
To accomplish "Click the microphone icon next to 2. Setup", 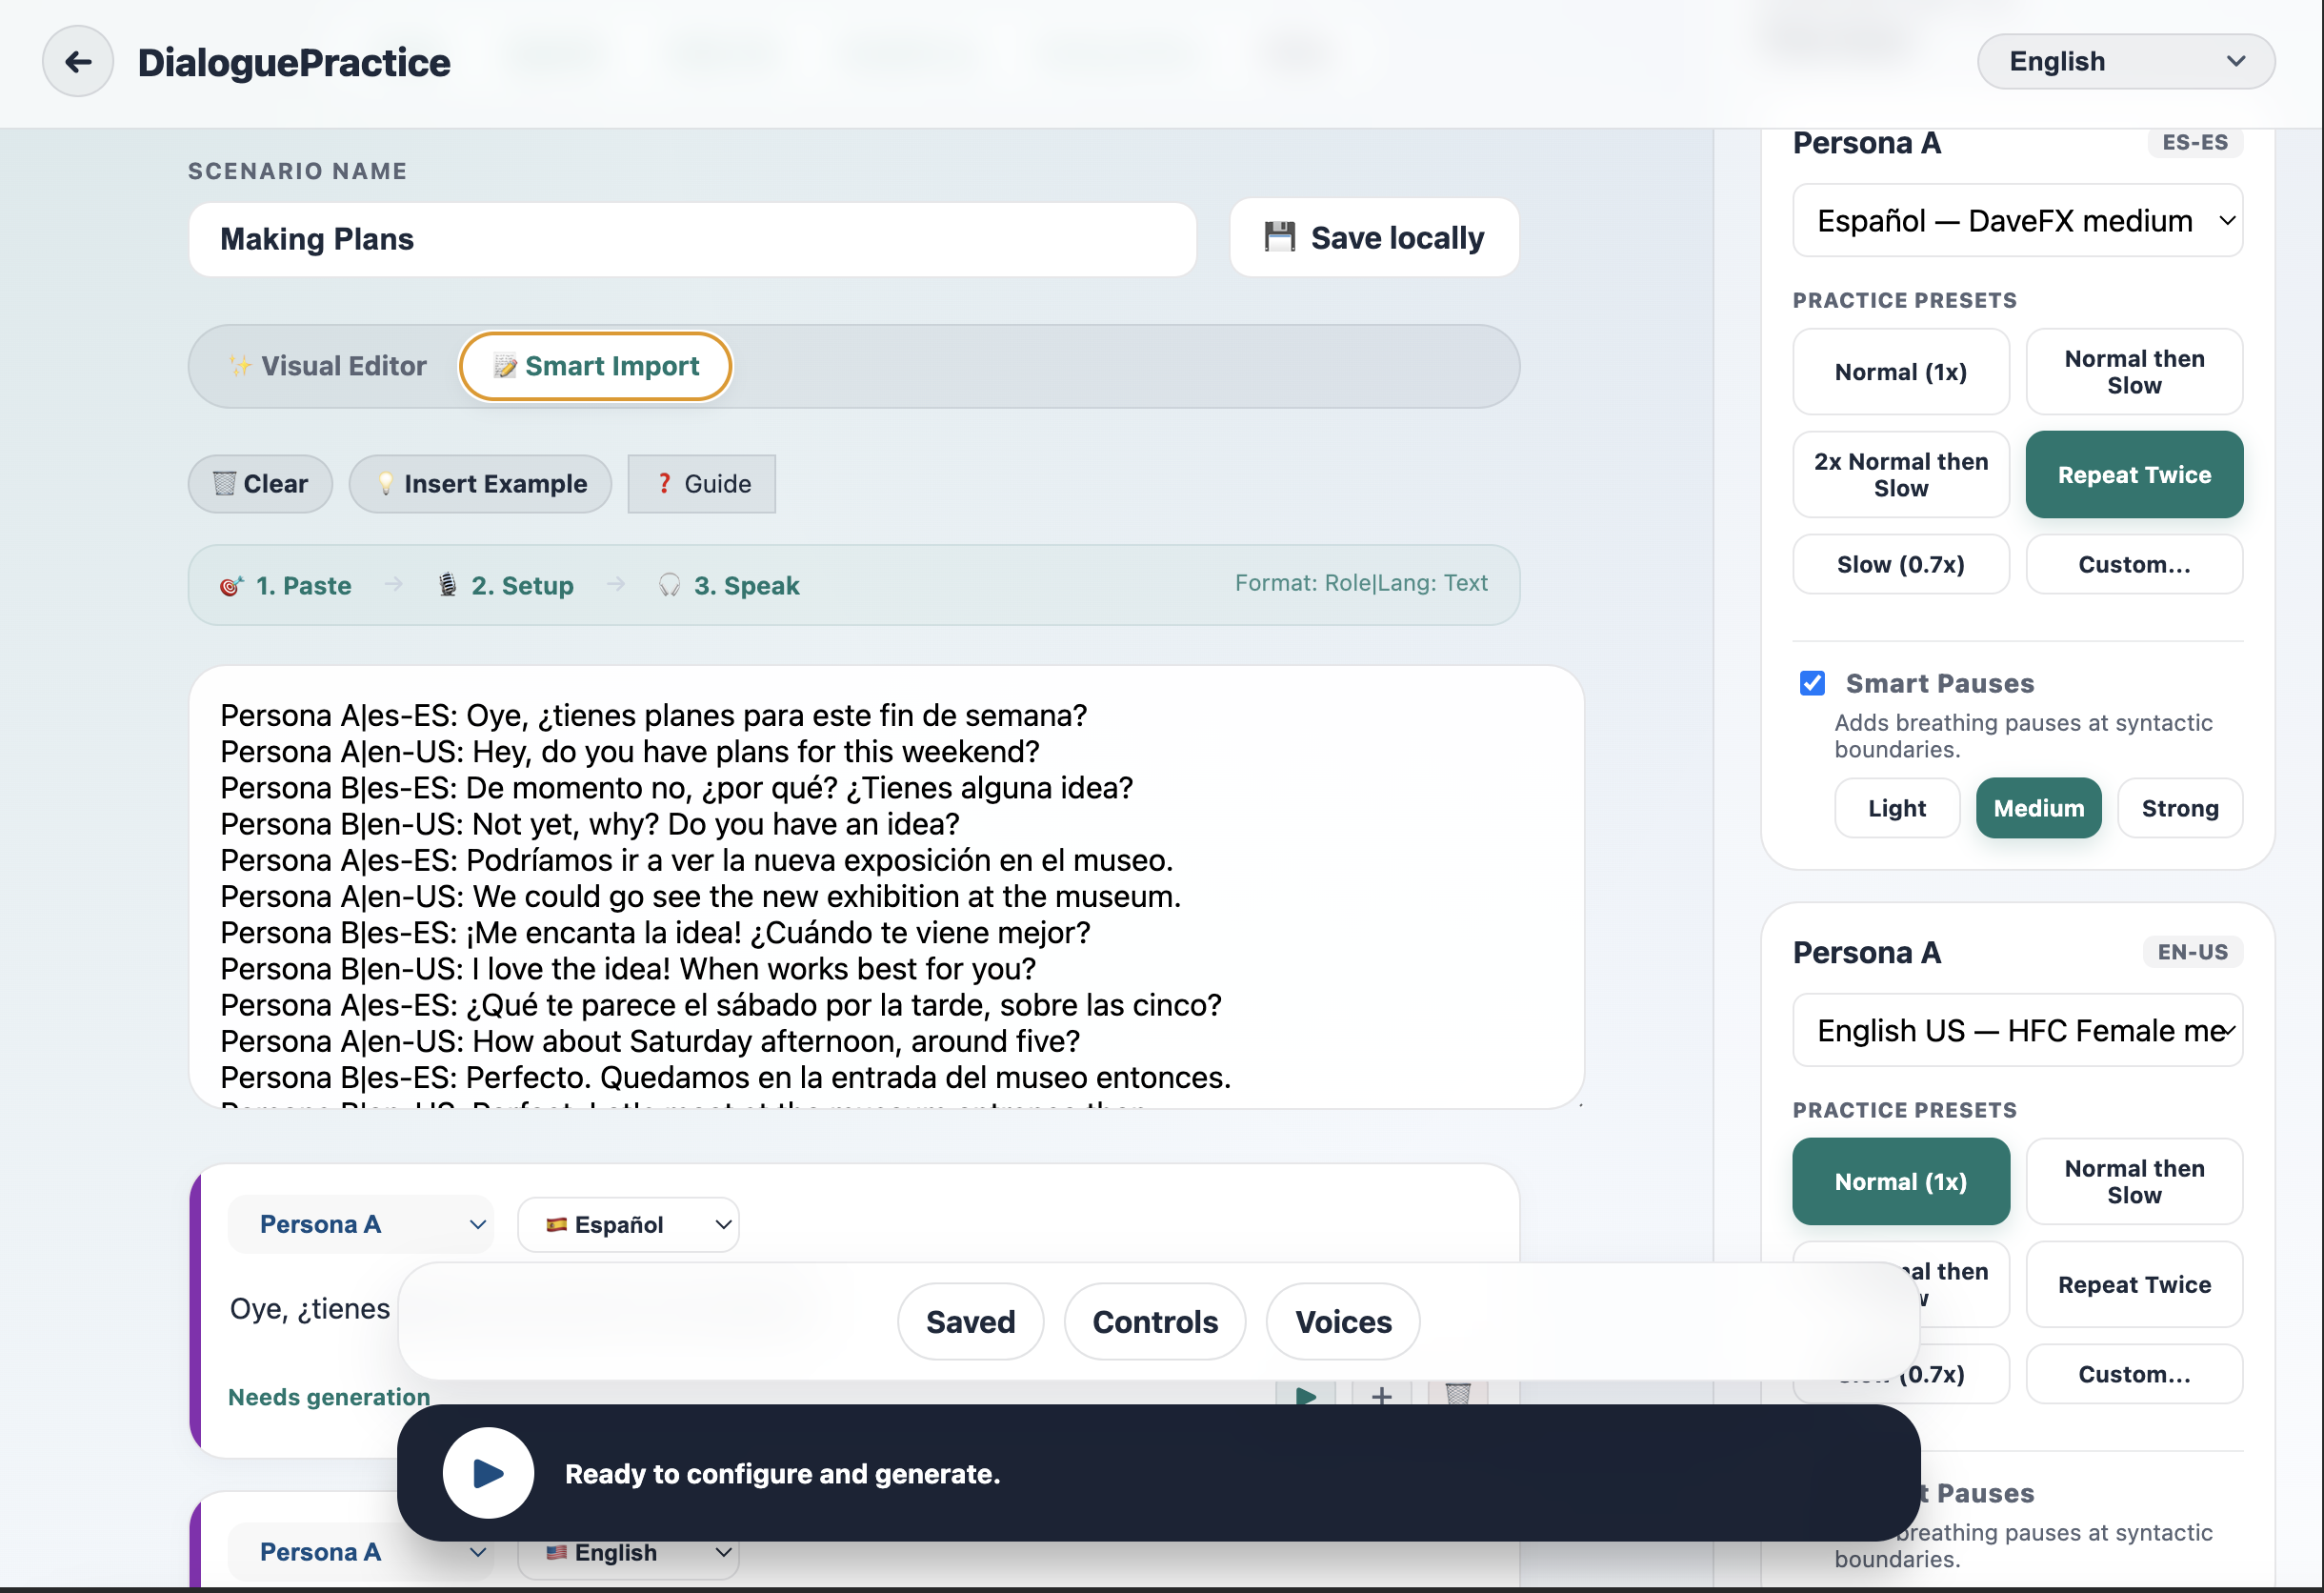I will point(448,586).
